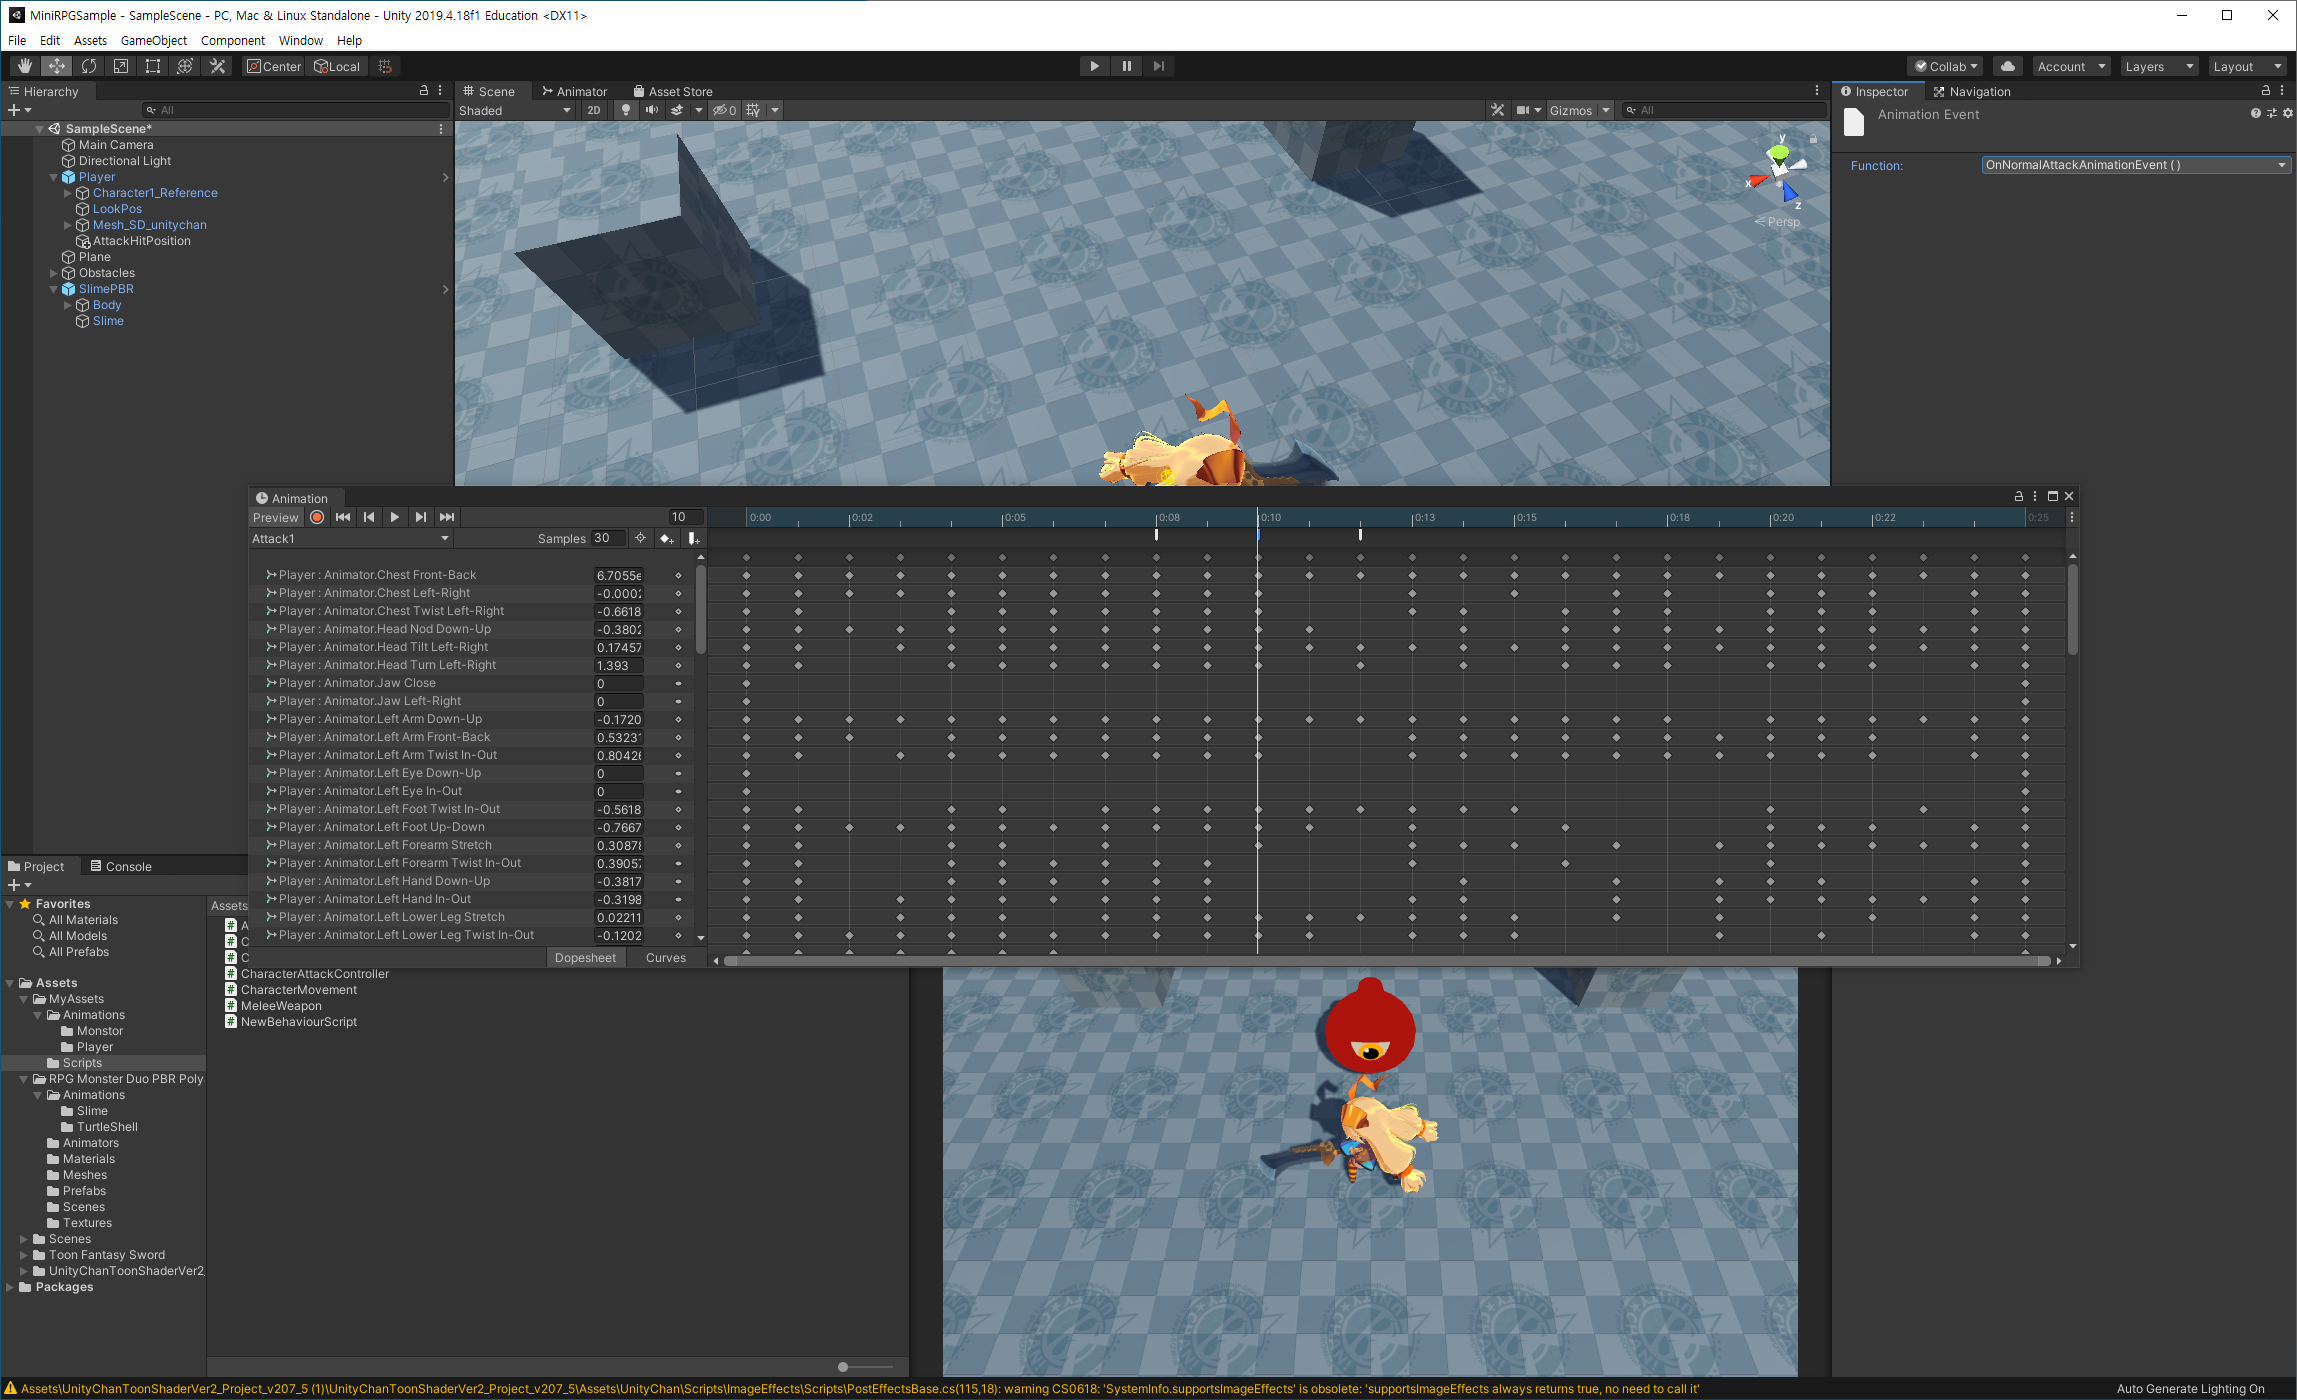Switch to the Navigation tab

point(1971,91)
